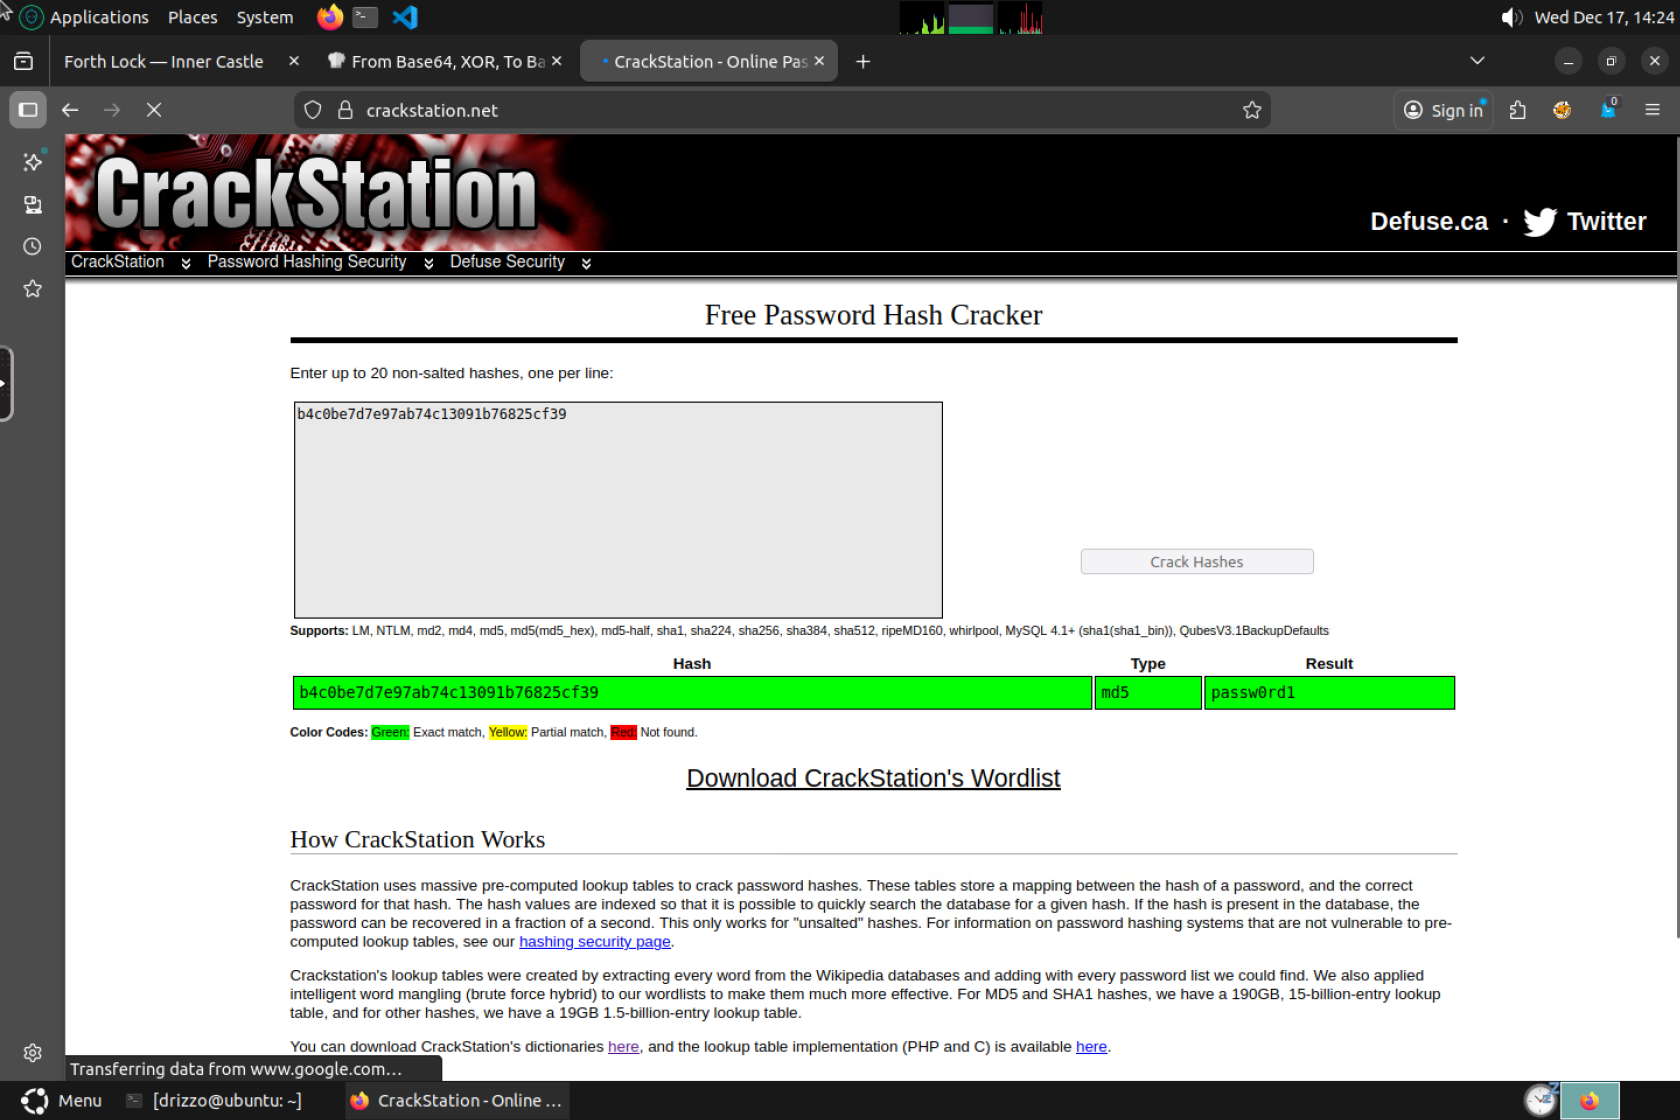Open list all tabs dropdown

point(1477,61)
